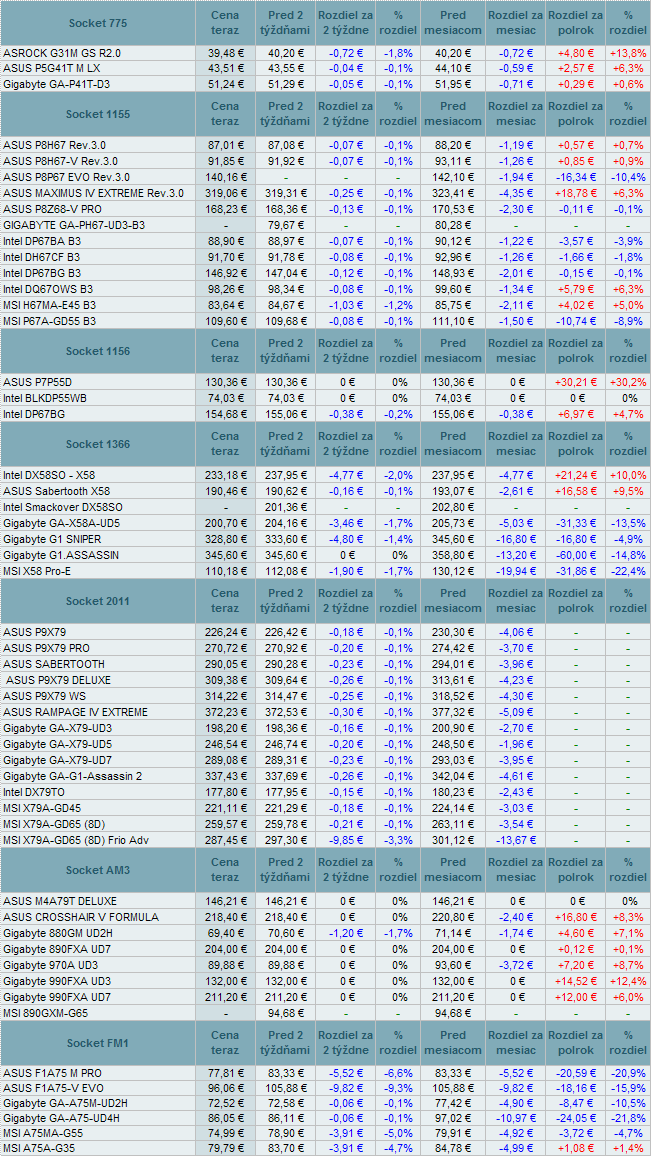Click the 319,06 € current price cell

(226, 193)
